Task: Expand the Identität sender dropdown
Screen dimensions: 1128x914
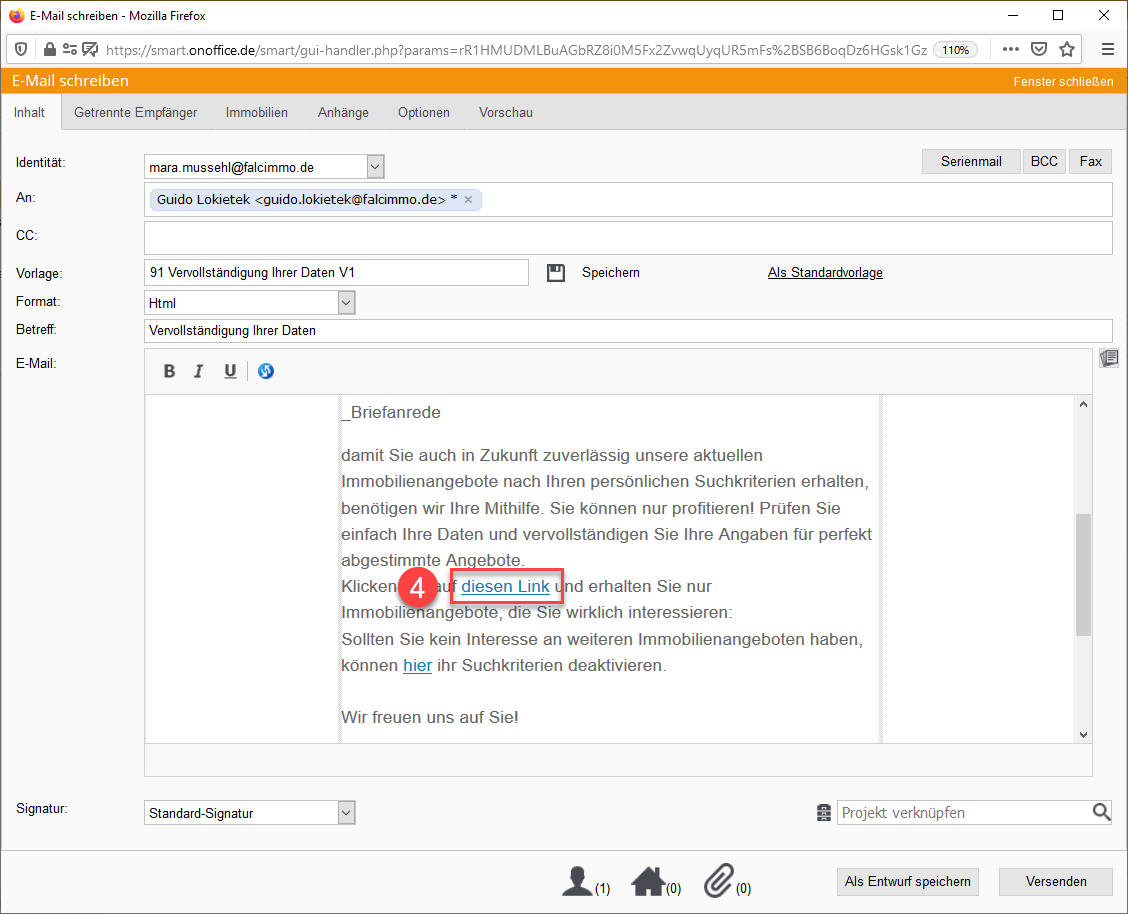Action: (x=375, y=167)
